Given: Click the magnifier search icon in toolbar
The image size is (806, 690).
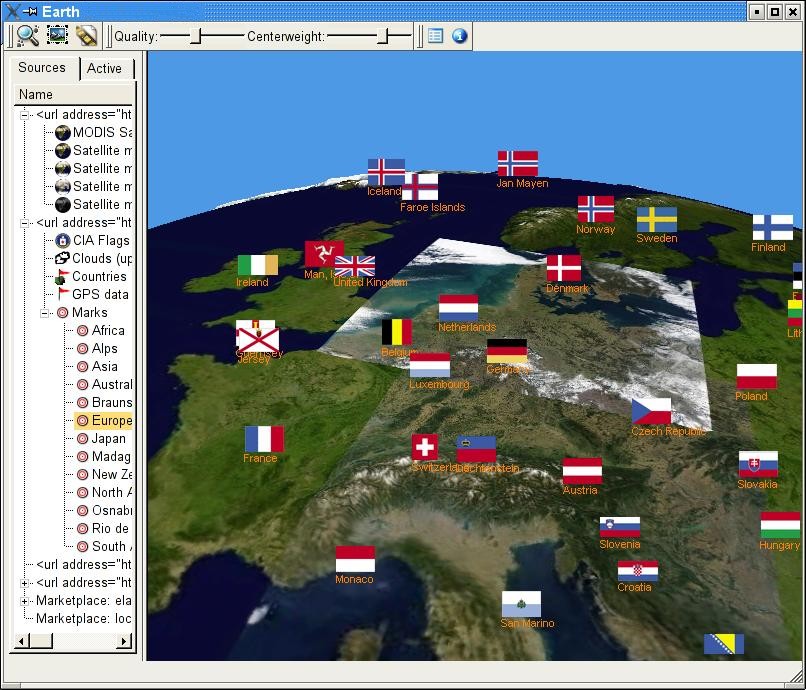Looking at the screenshot, I should pyautogui.click(x=27, y=36).
